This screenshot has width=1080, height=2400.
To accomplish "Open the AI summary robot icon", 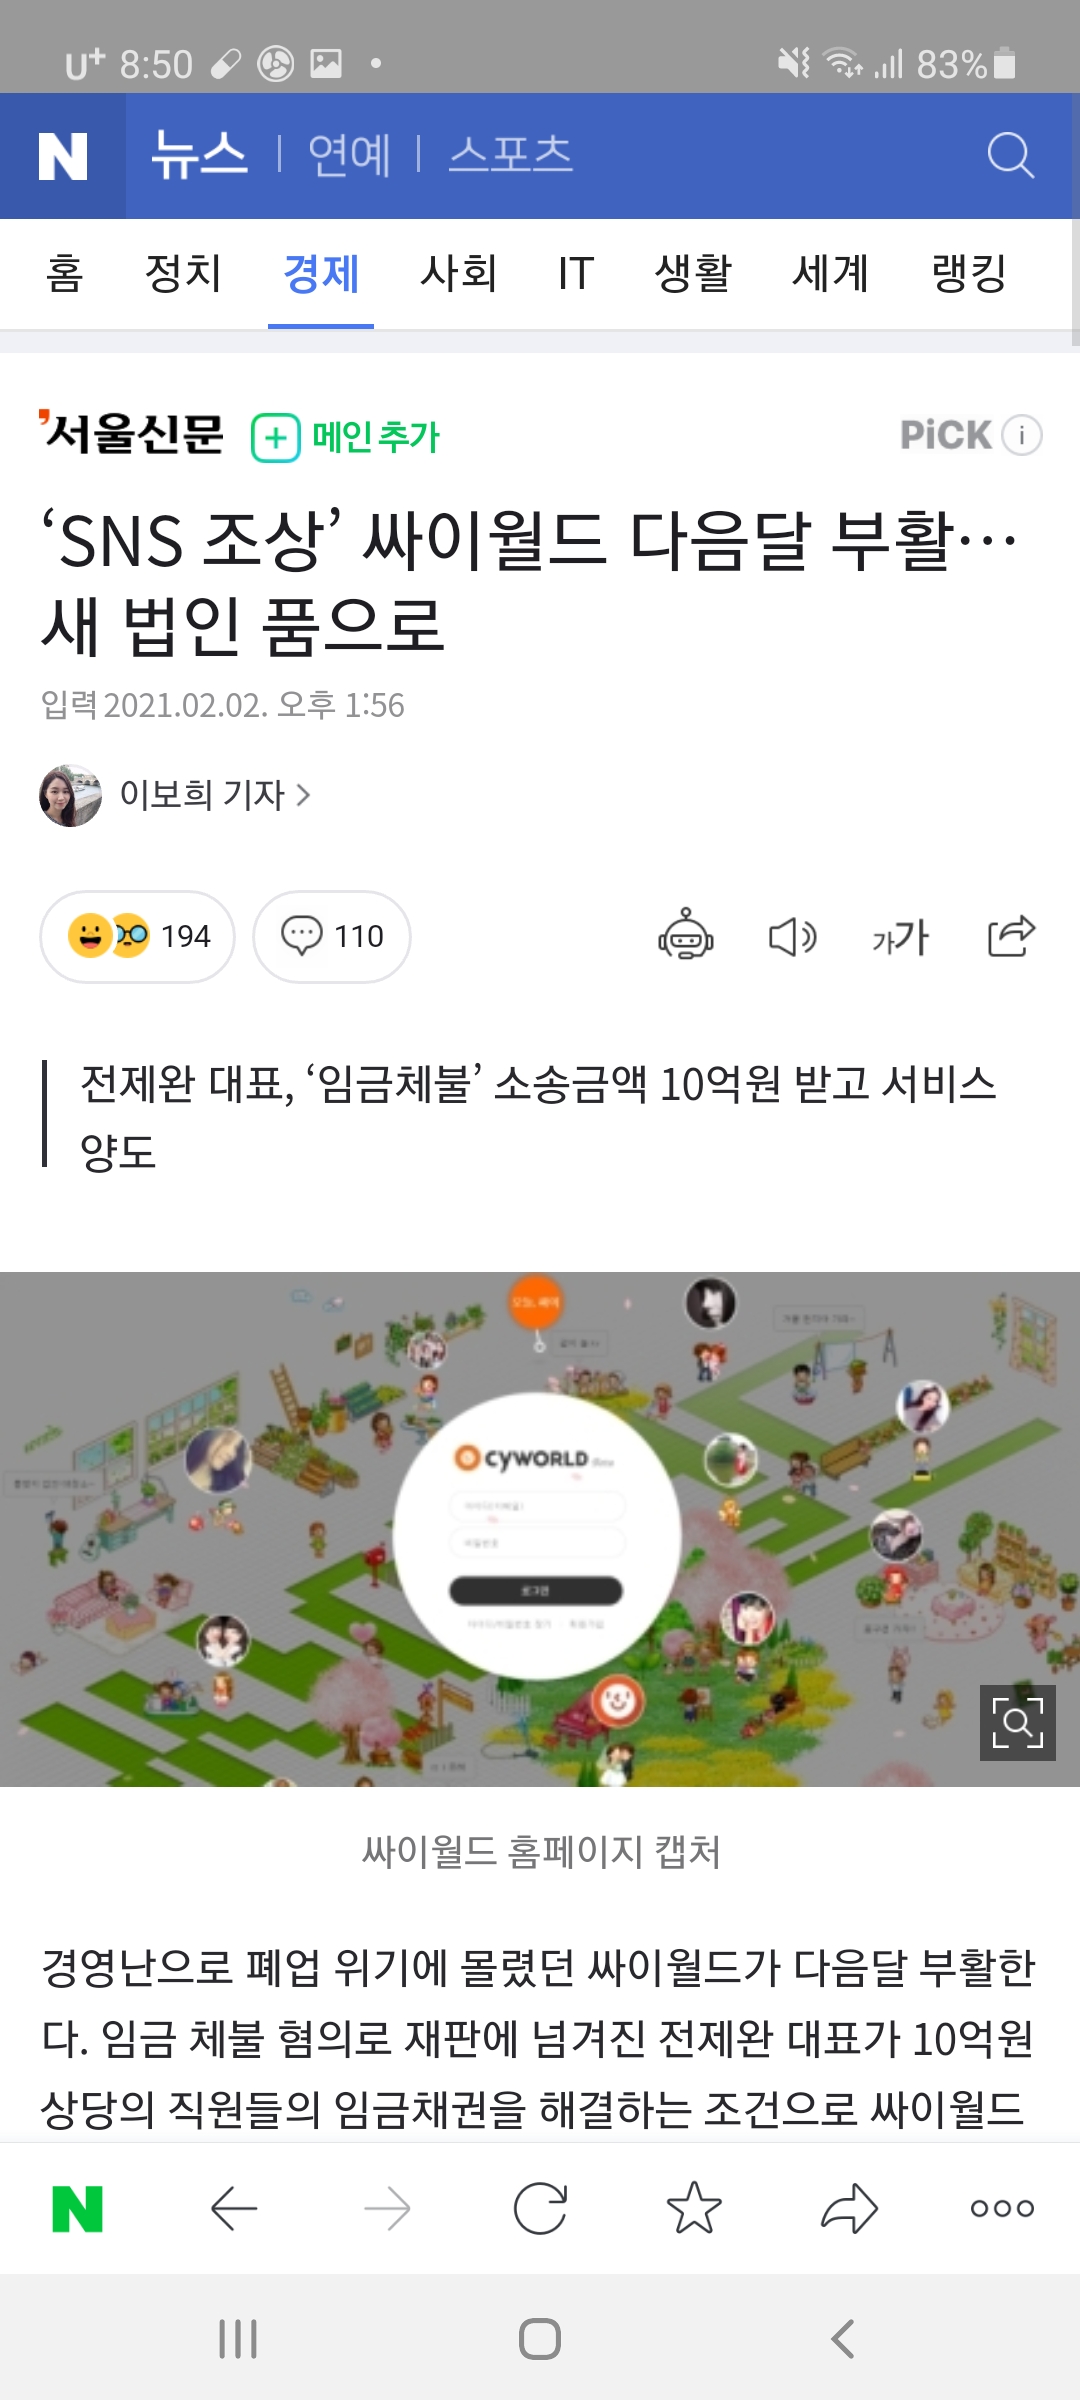I will (686, 935).
